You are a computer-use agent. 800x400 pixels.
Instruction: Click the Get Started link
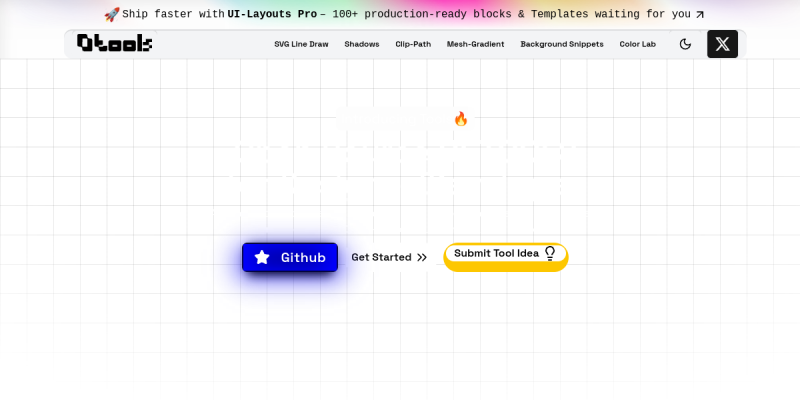click(x=389, y=257)
